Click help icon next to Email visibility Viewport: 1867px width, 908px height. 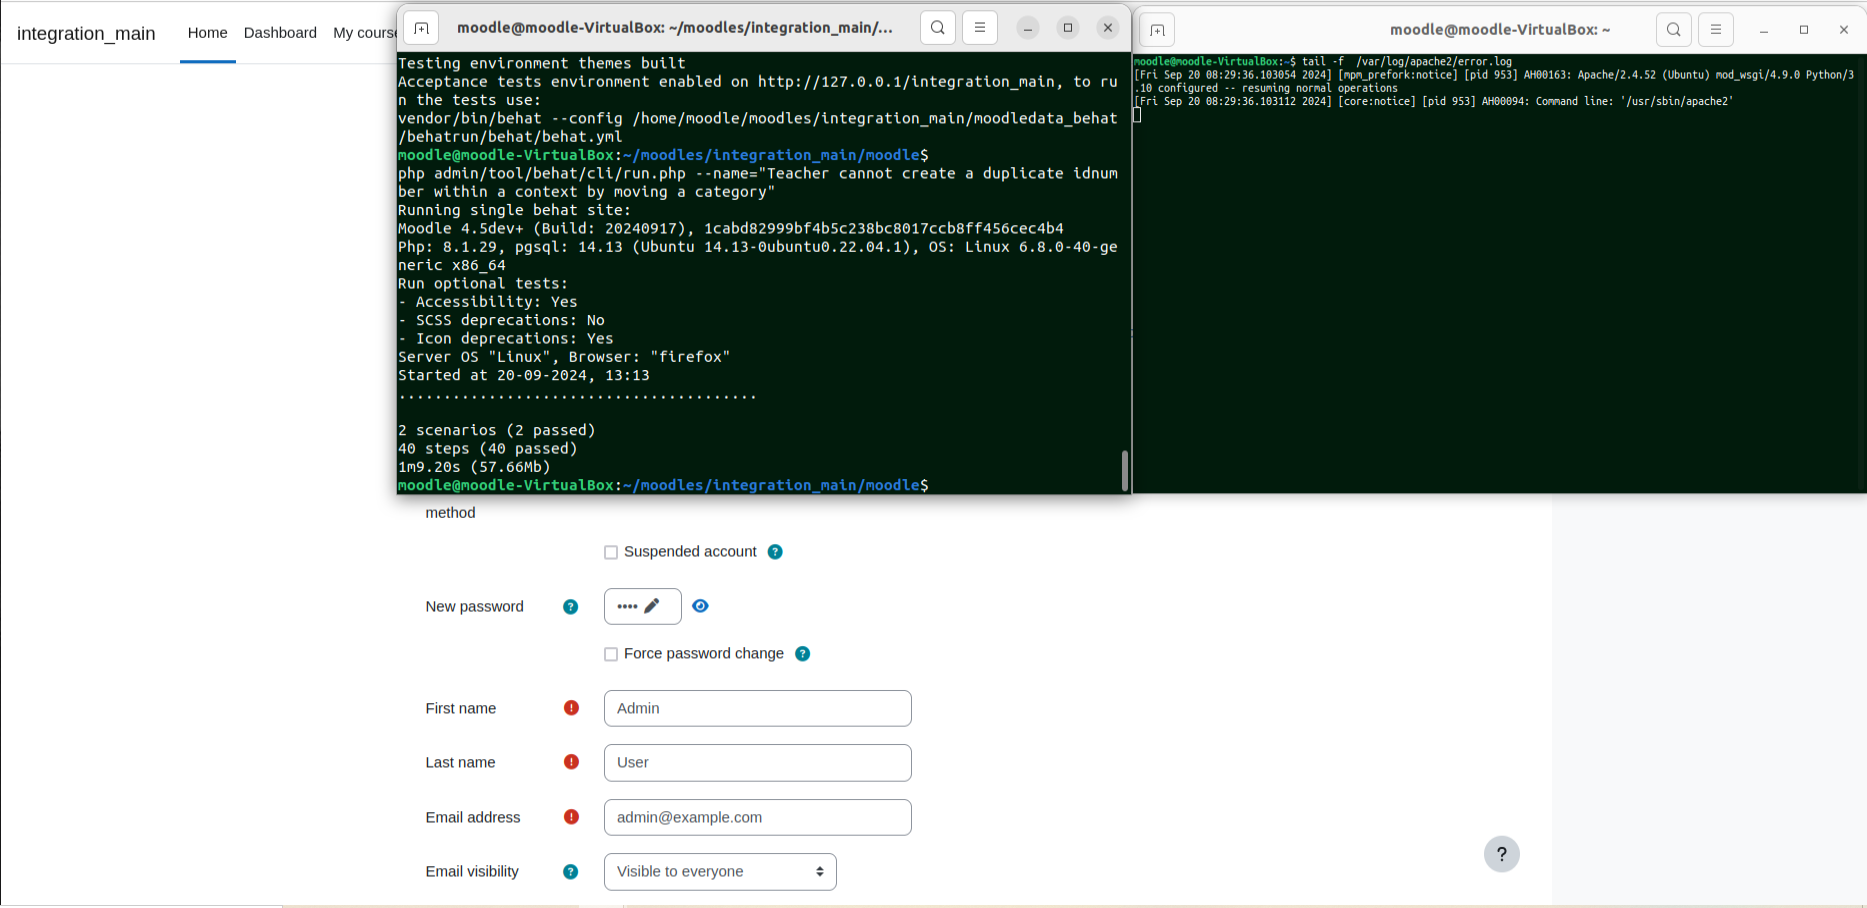coord(571,872)
